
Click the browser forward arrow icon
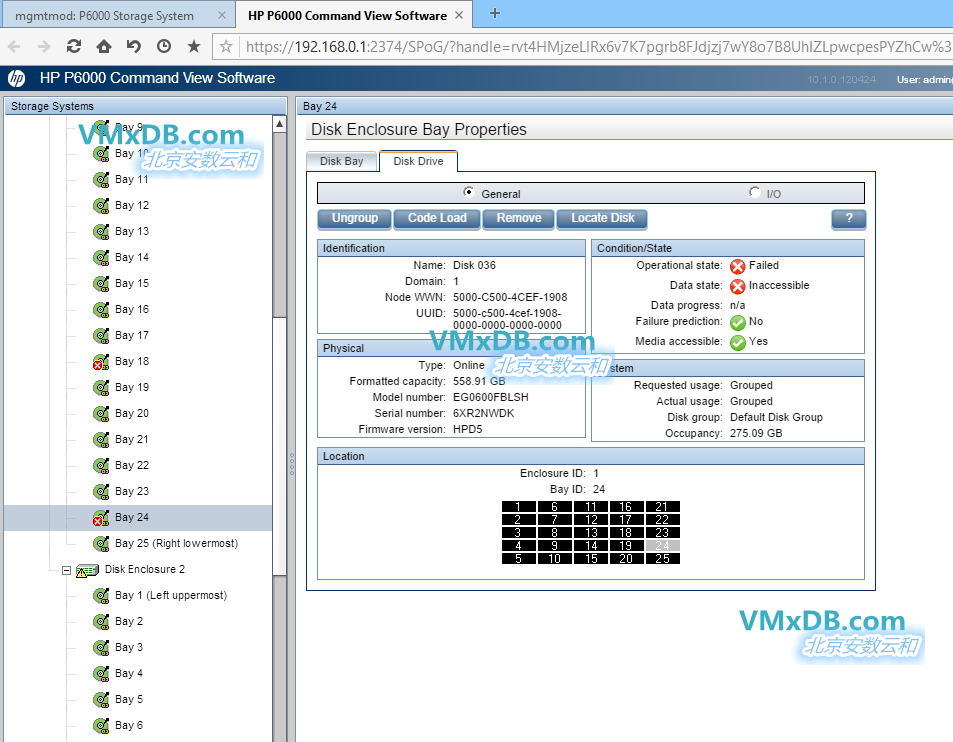click(x=44, y=46)
